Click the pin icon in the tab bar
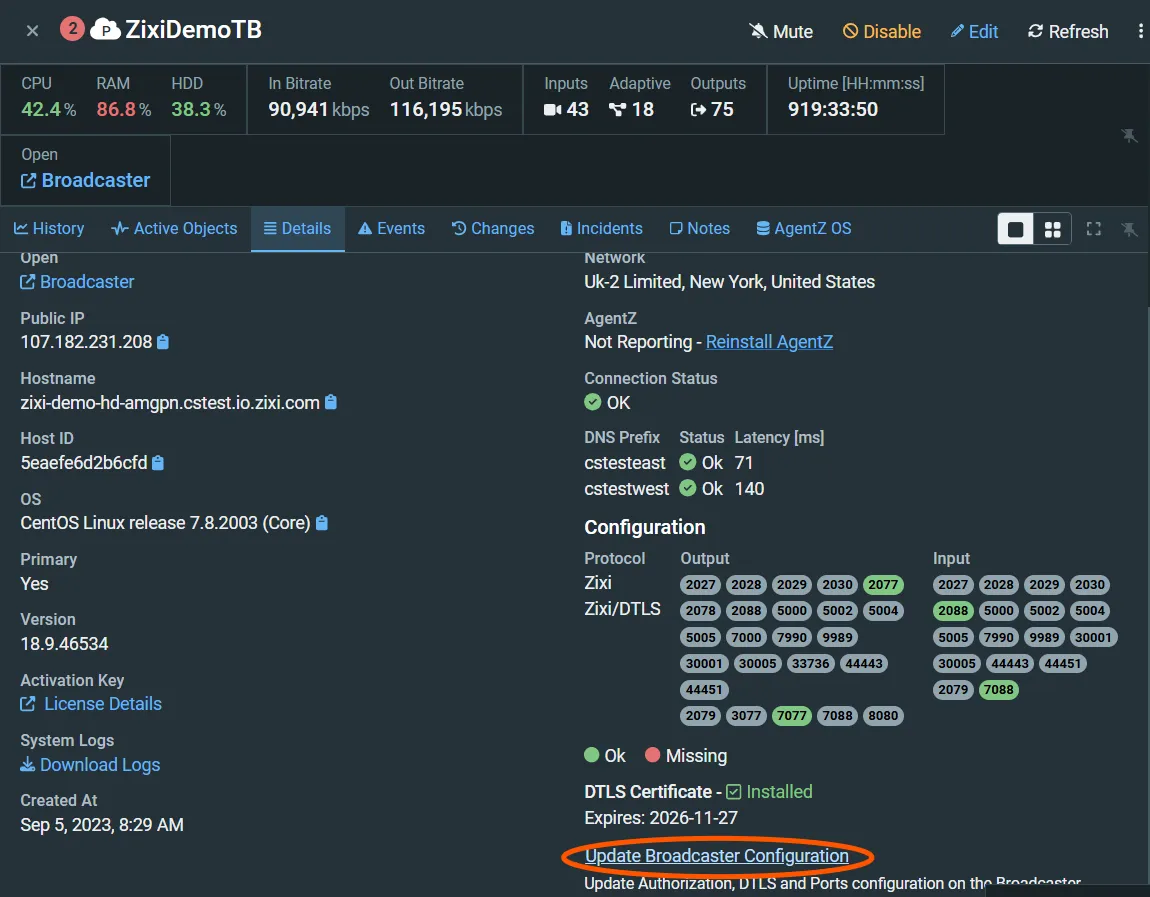 [1129, 230]
